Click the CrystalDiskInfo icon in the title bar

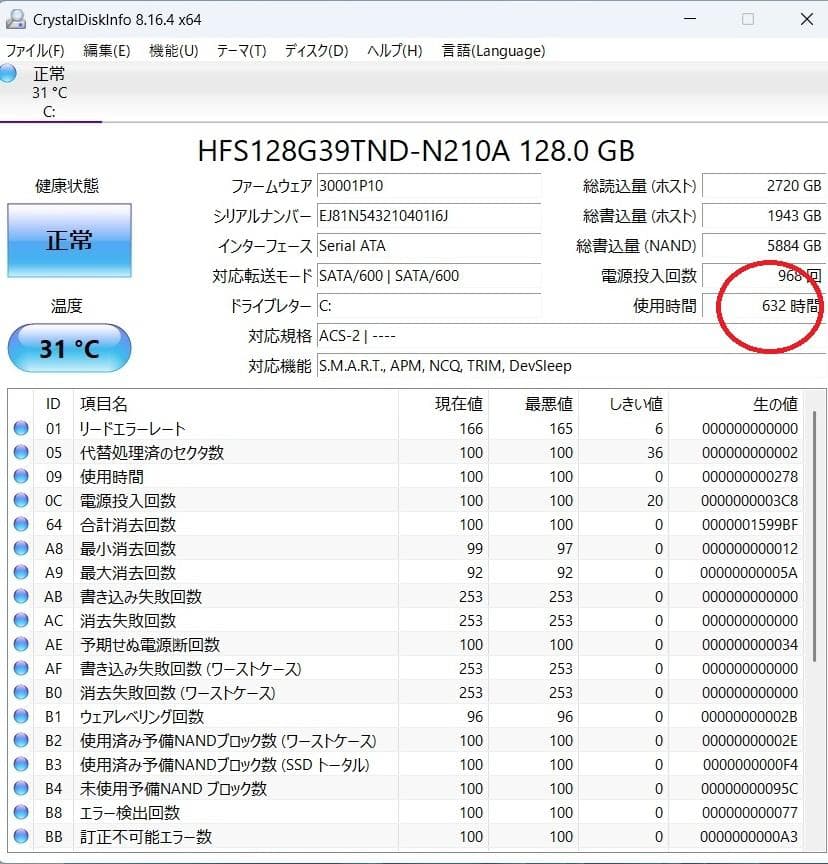coord(16,18)
